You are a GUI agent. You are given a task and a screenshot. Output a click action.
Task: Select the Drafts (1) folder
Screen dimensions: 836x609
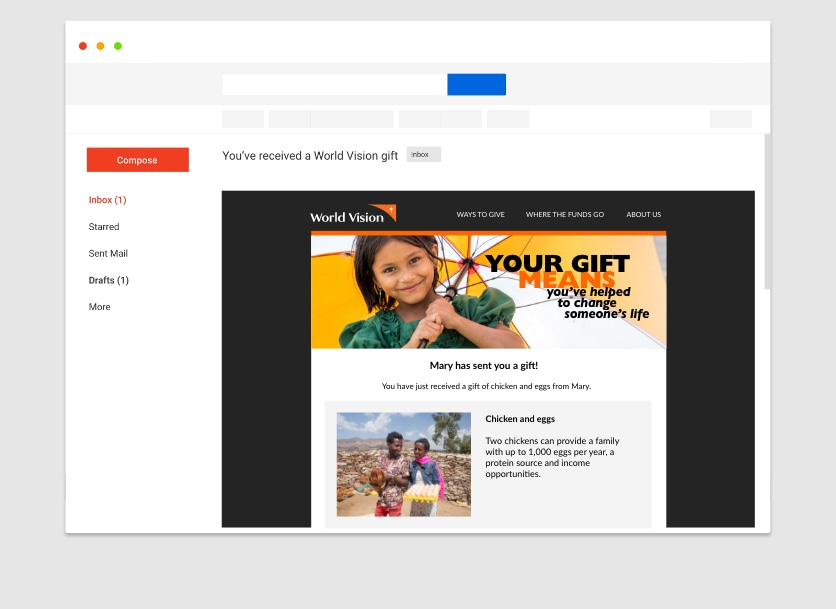click(109, 280)
